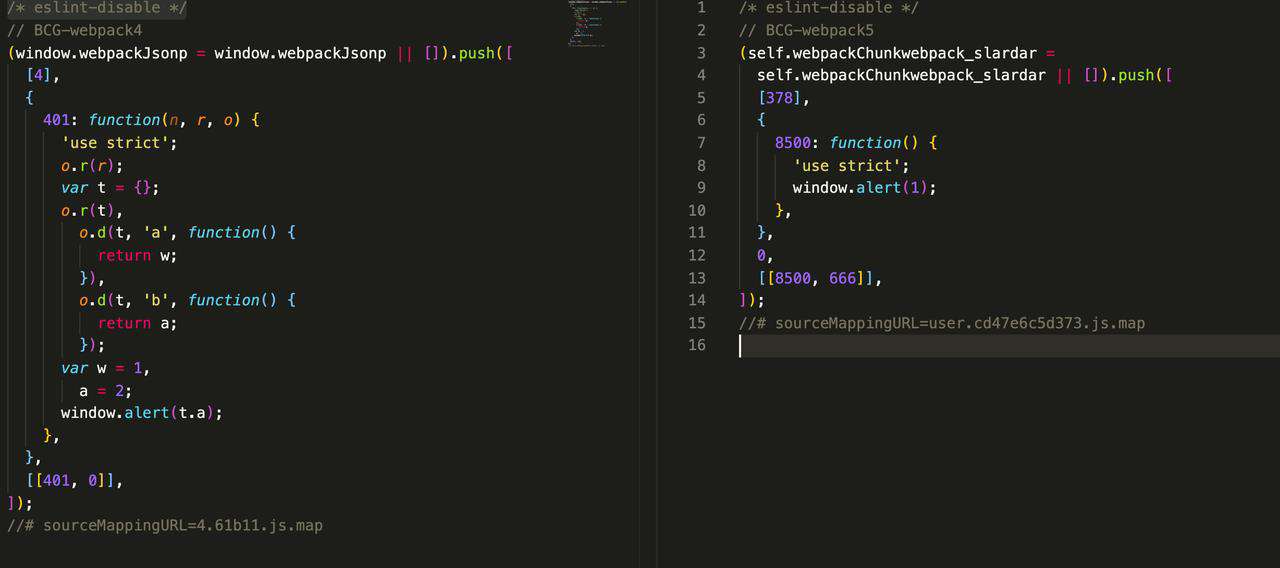Click the line "o.d(t, 'b', function() {"

pyautogui.click(x=188, y=301)
